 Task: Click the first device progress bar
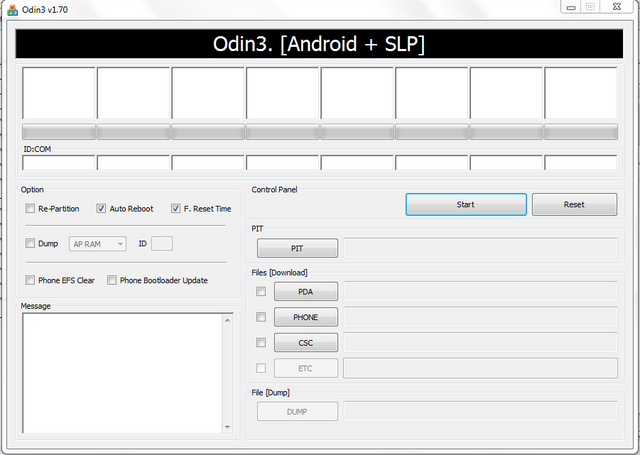point(59,132)
